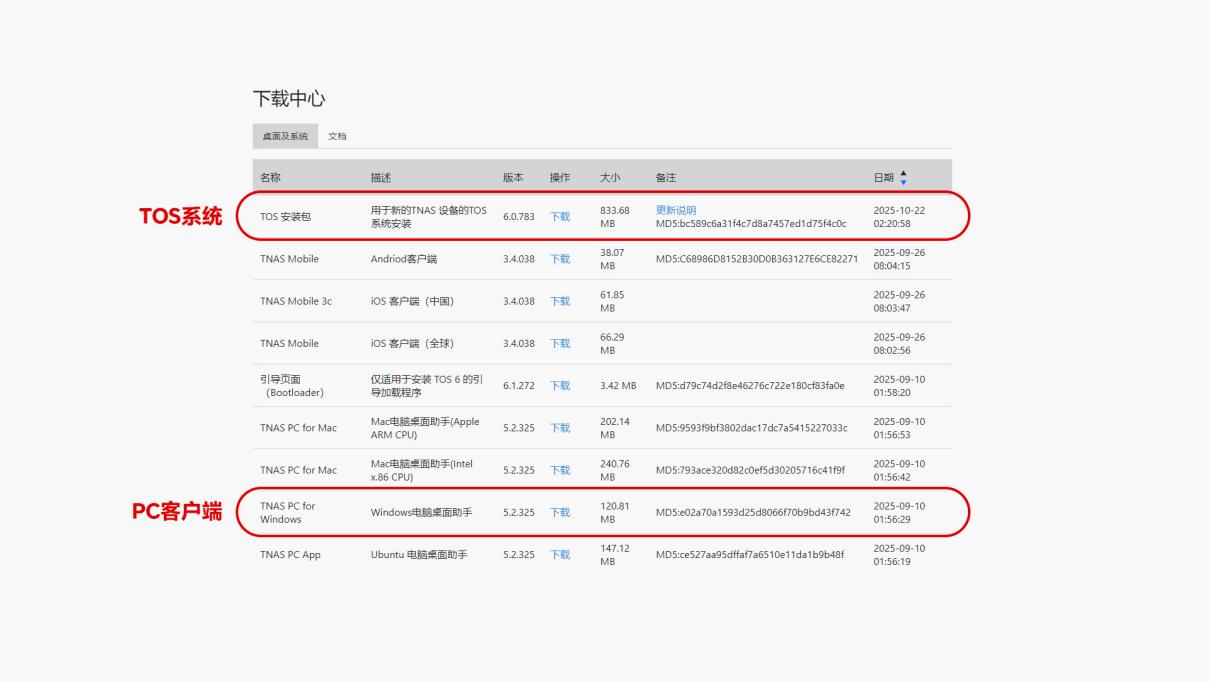This screenshot has height=681, width=1210.
Task: Open the 文档 tab
Action: (x=337, y=136)
